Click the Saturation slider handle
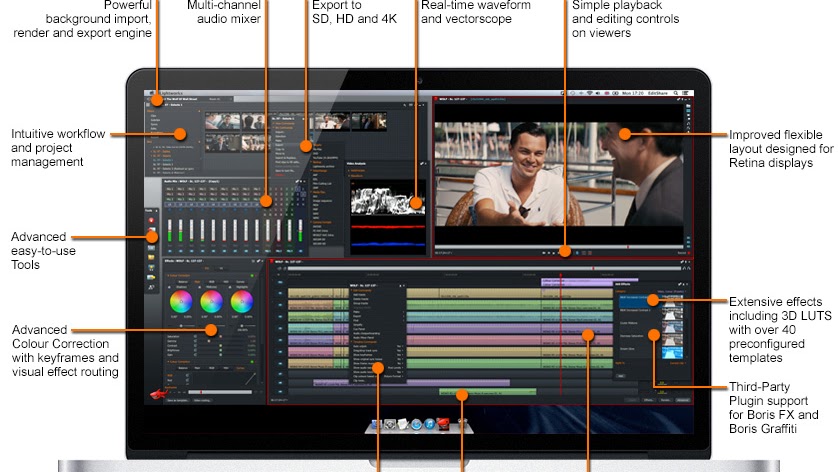Screen dimensions: 838x472 221,336
